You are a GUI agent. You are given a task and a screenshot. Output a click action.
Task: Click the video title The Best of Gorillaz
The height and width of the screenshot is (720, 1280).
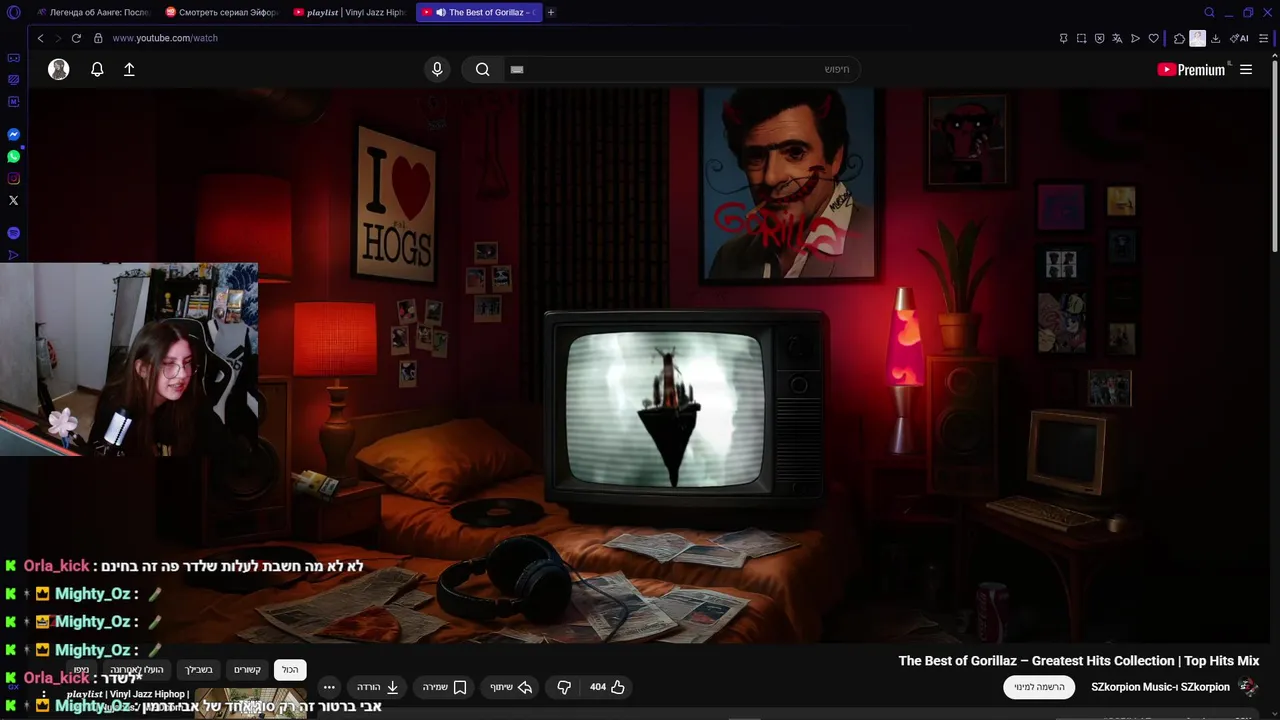coord(1079,661)
